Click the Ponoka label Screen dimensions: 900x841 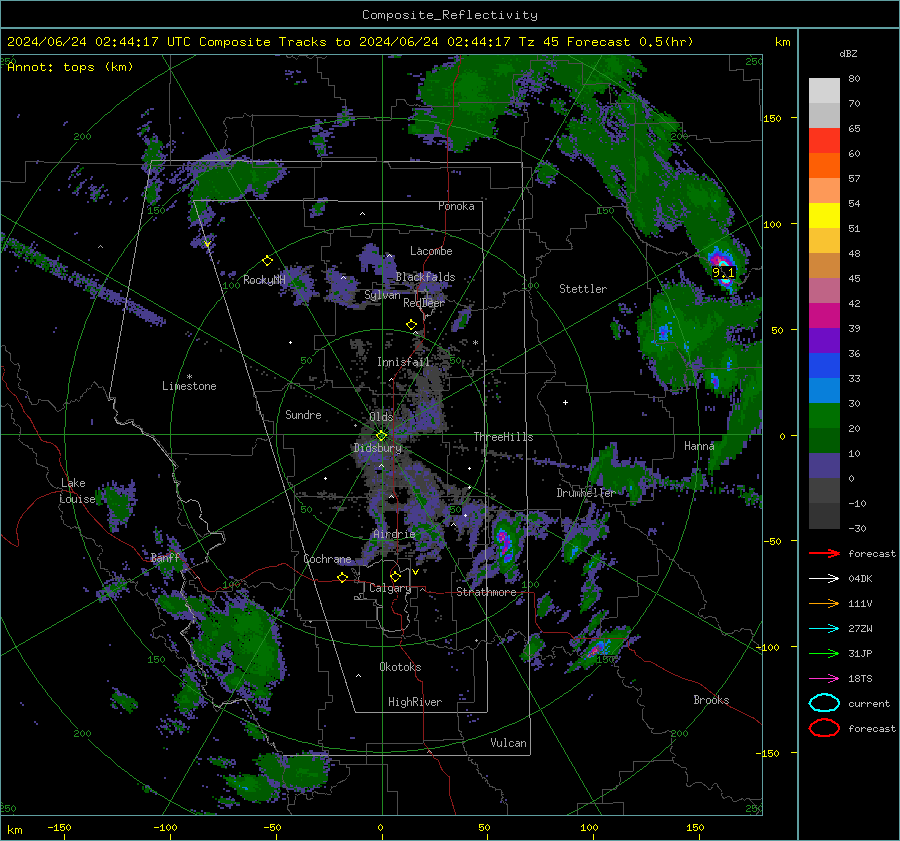click(x=456, y=206)
